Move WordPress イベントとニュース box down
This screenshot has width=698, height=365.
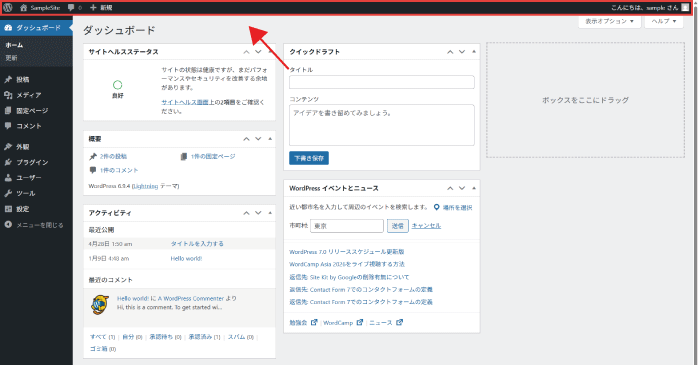click(x=462, y=188)
